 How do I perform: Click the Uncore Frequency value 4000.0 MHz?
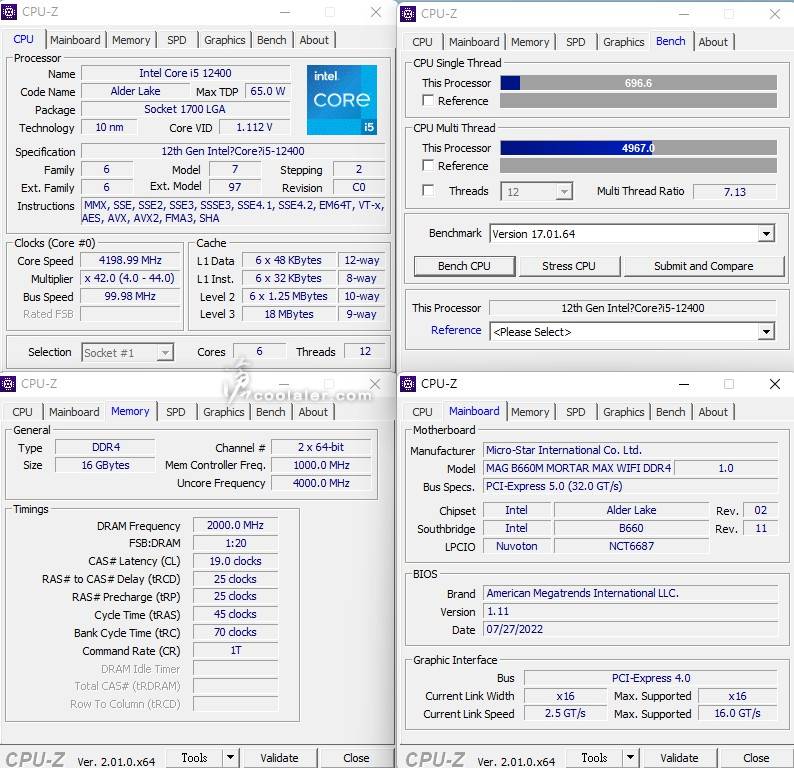tap(322, 483)
